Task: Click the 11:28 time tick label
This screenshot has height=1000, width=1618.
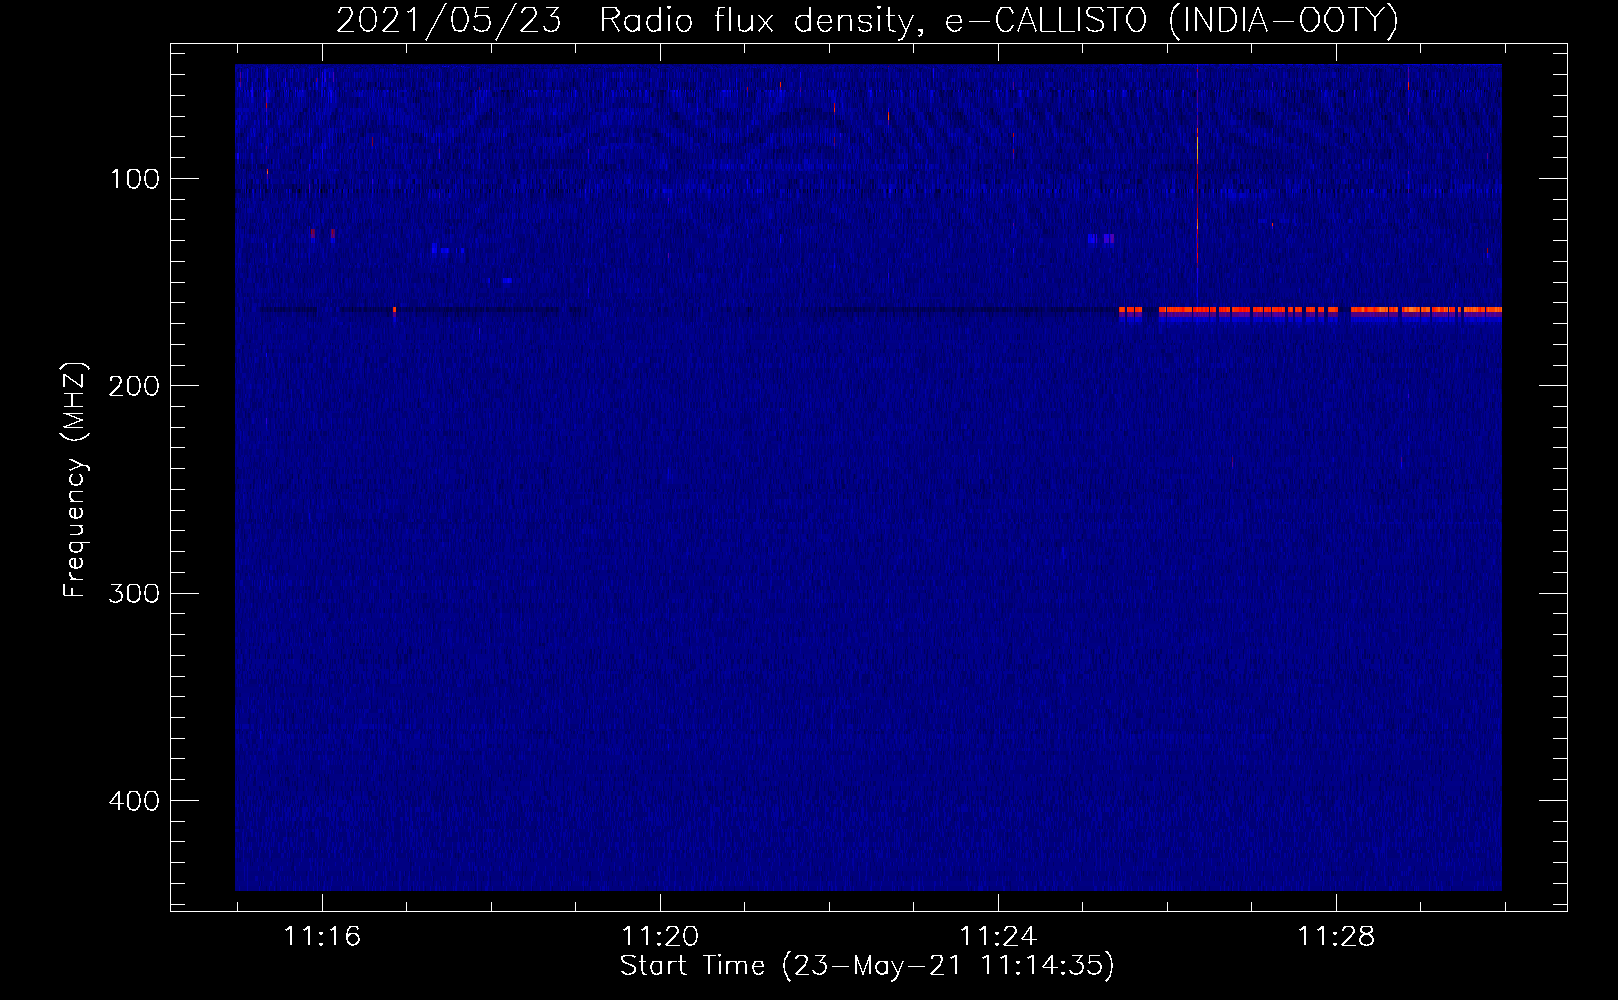Action: coord(1336,937)
